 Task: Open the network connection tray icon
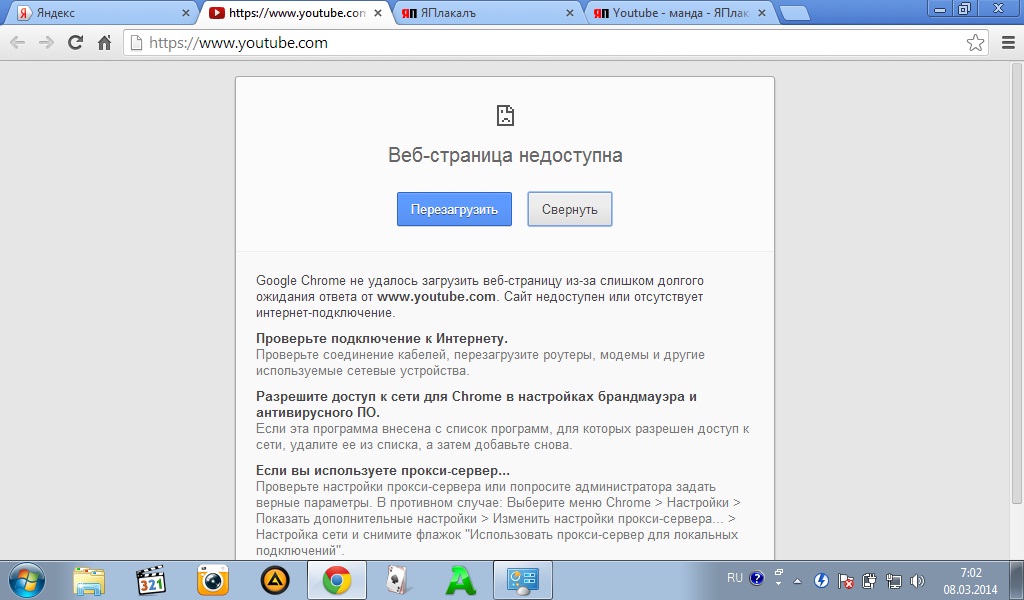point(893,580)
